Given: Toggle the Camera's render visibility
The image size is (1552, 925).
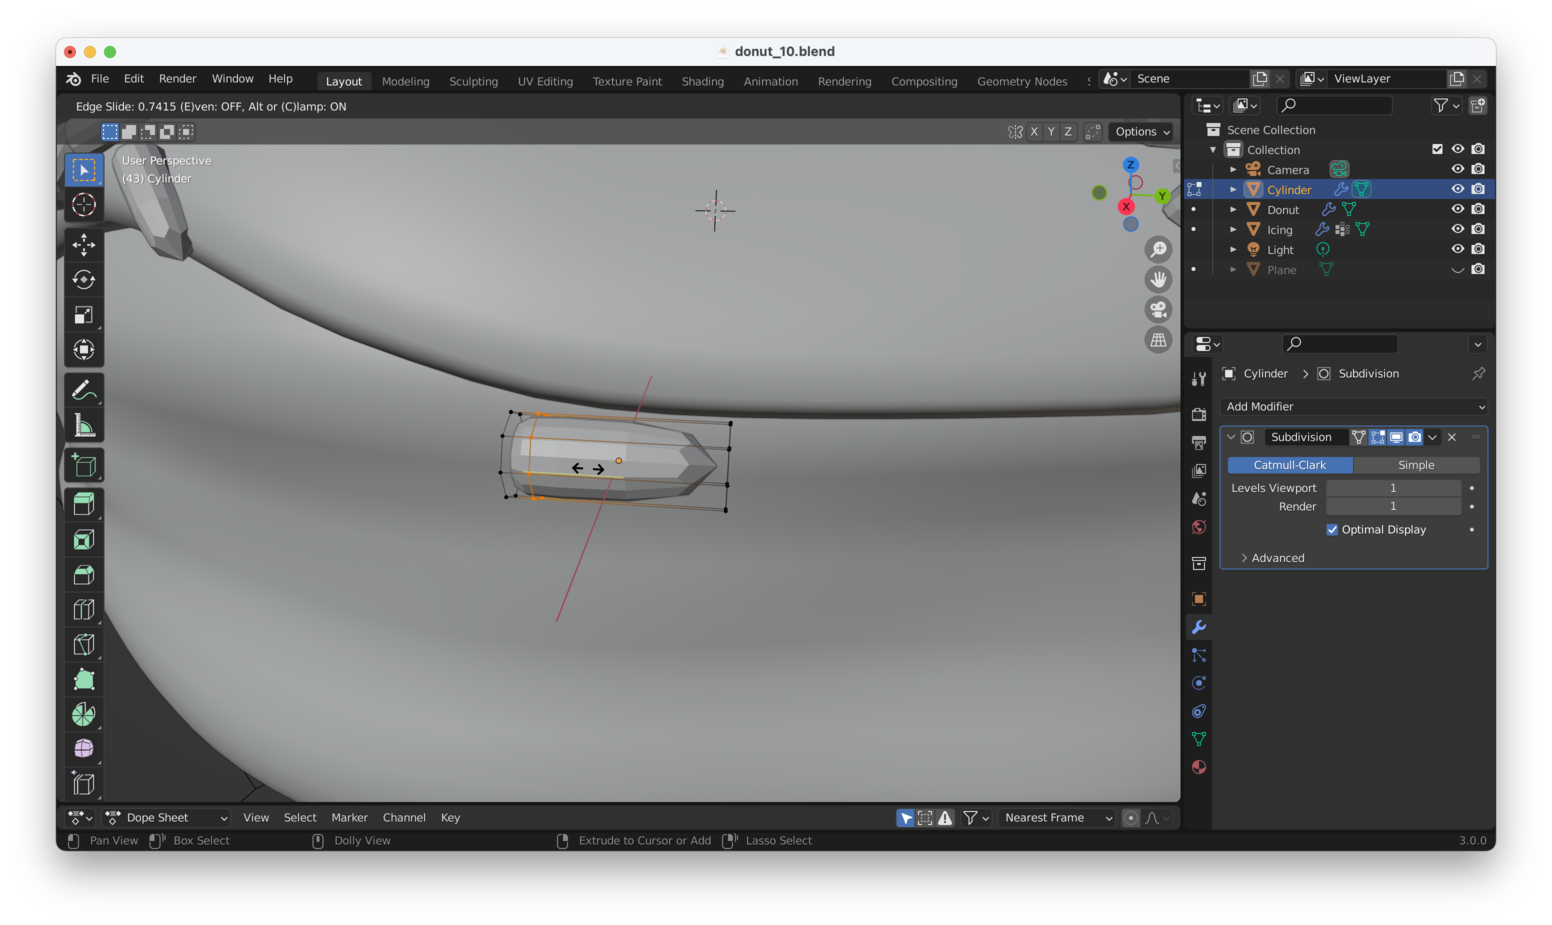Looking at the screenshot, I should pos(1479,168).
